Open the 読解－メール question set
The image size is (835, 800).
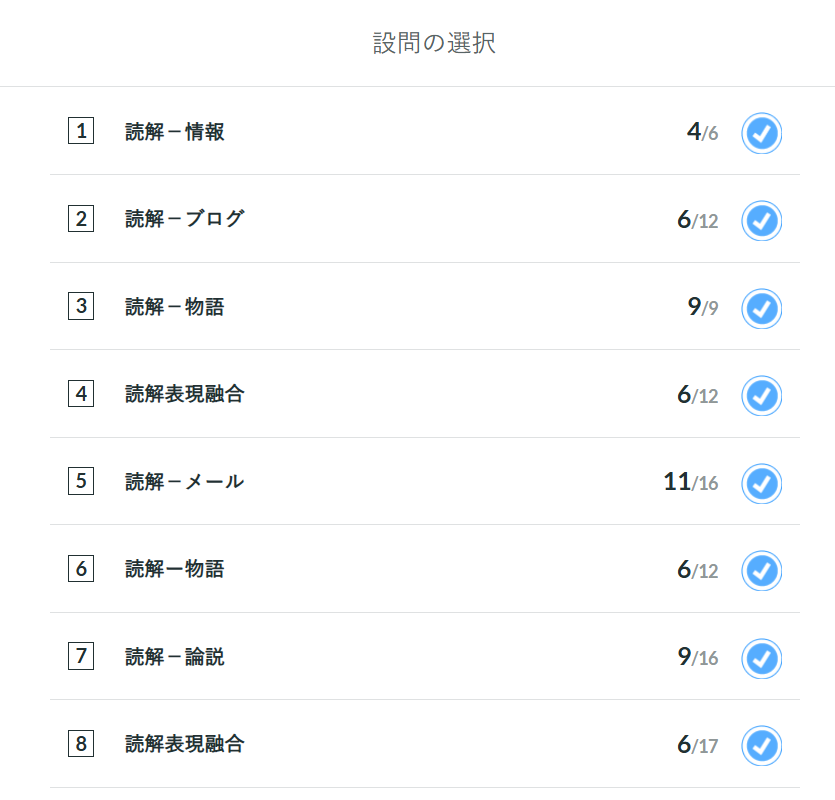click(x=184, y=482)
